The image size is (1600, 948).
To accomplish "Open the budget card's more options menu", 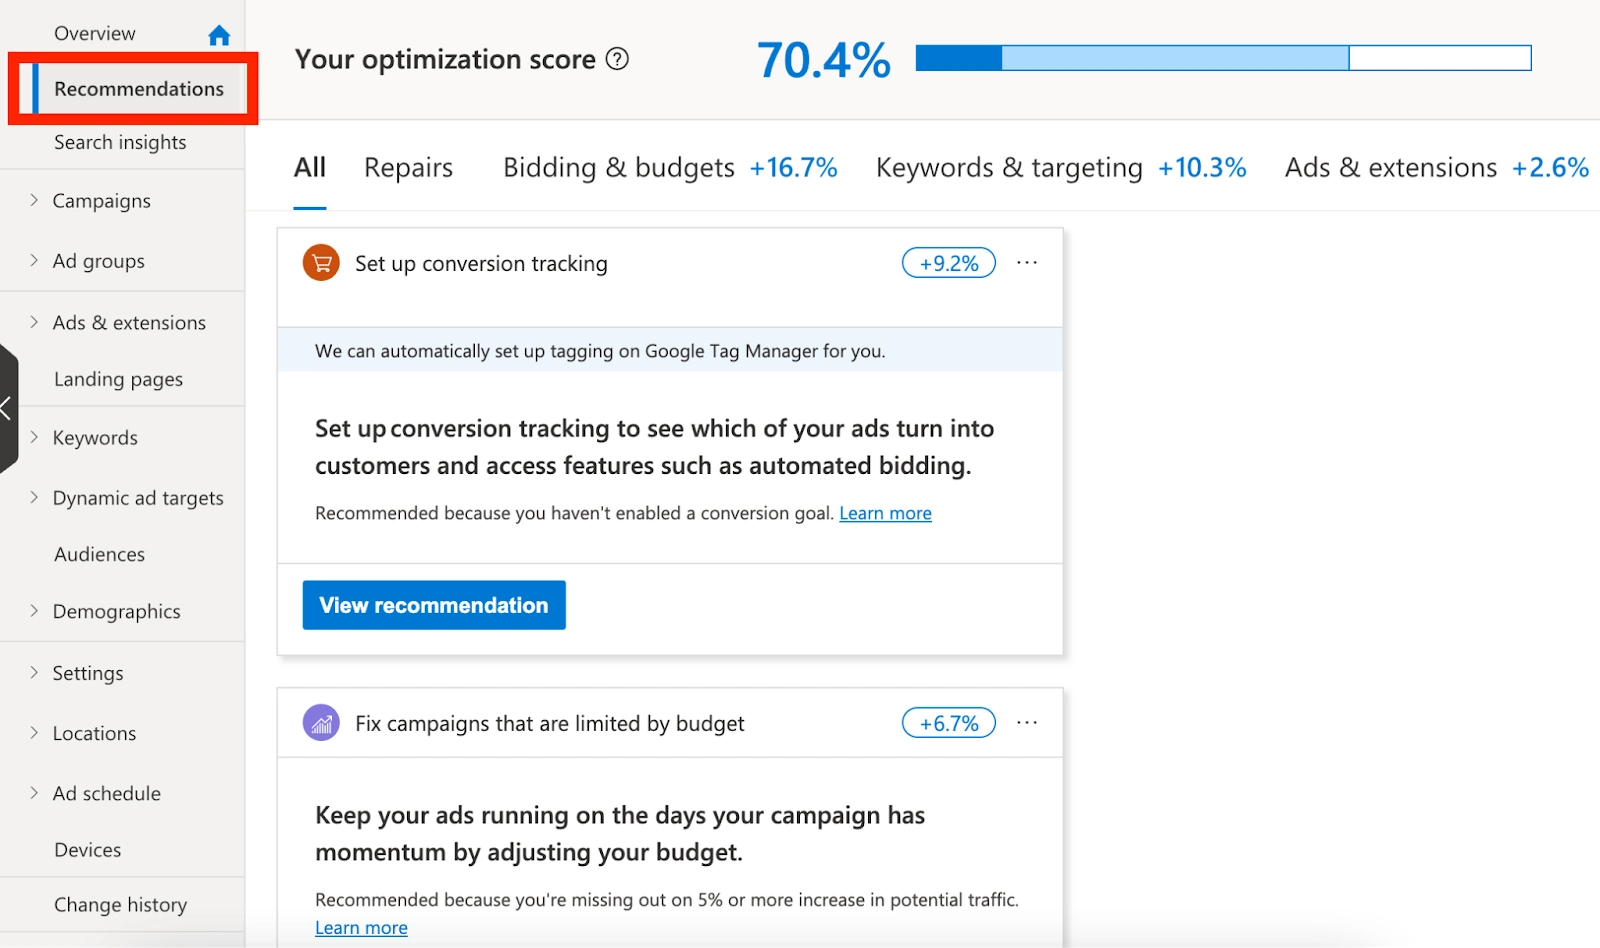I will [x=1027, y=723].
